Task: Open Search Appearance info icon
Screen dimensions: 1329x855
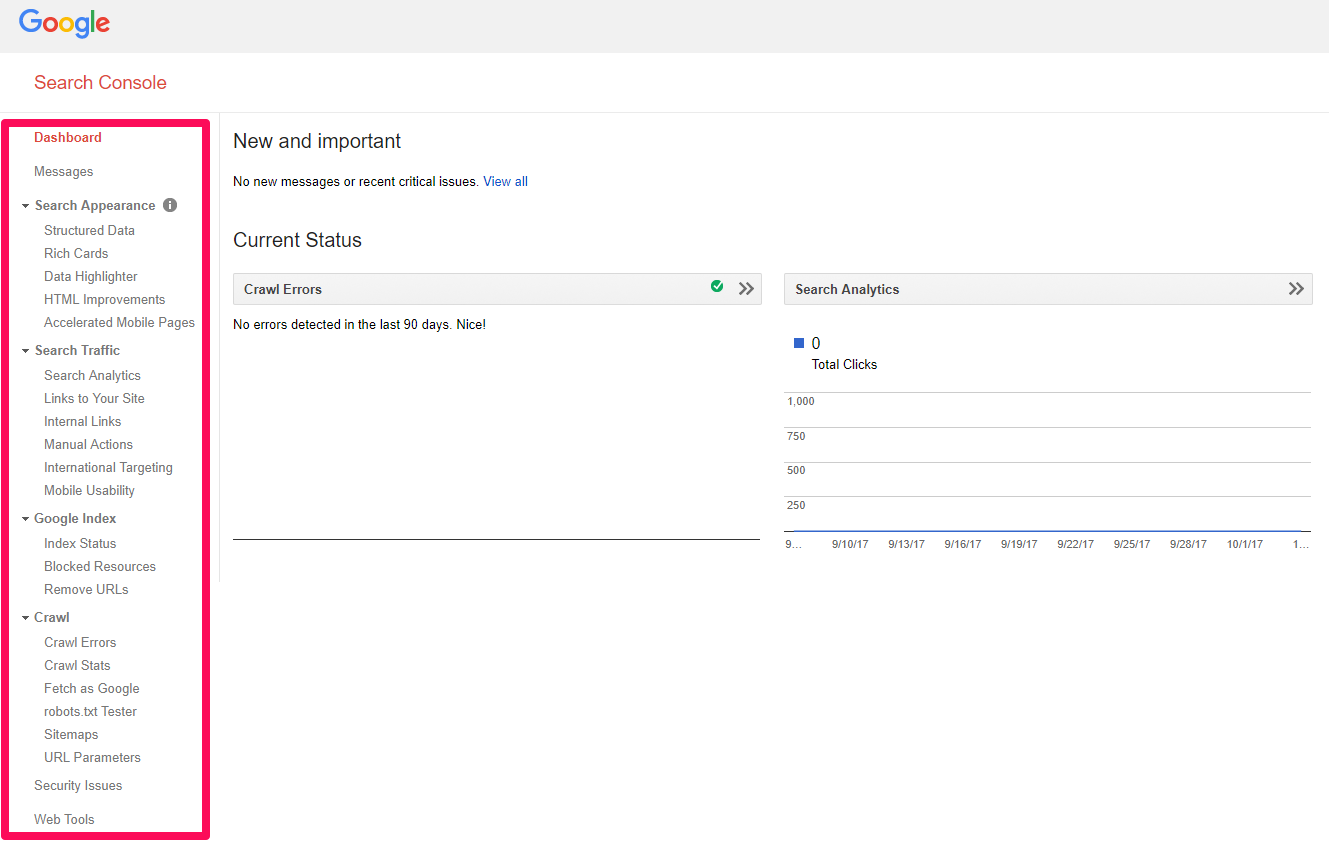Action: (x=170, y=205)
